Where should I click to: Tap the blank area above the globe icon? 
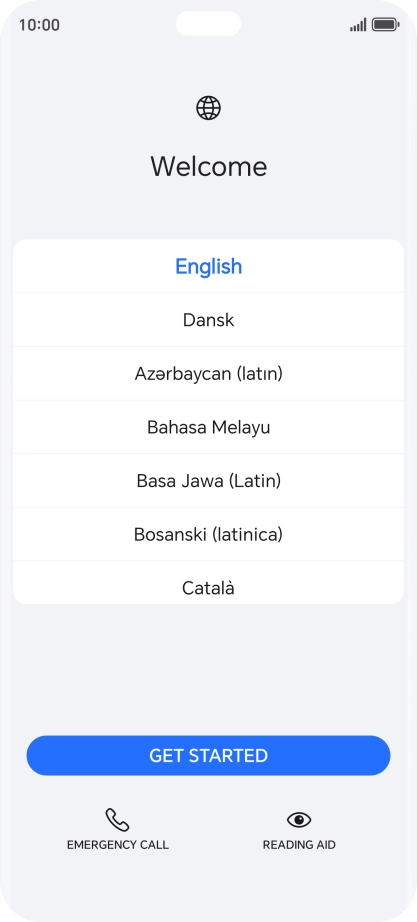pos(208,66)
